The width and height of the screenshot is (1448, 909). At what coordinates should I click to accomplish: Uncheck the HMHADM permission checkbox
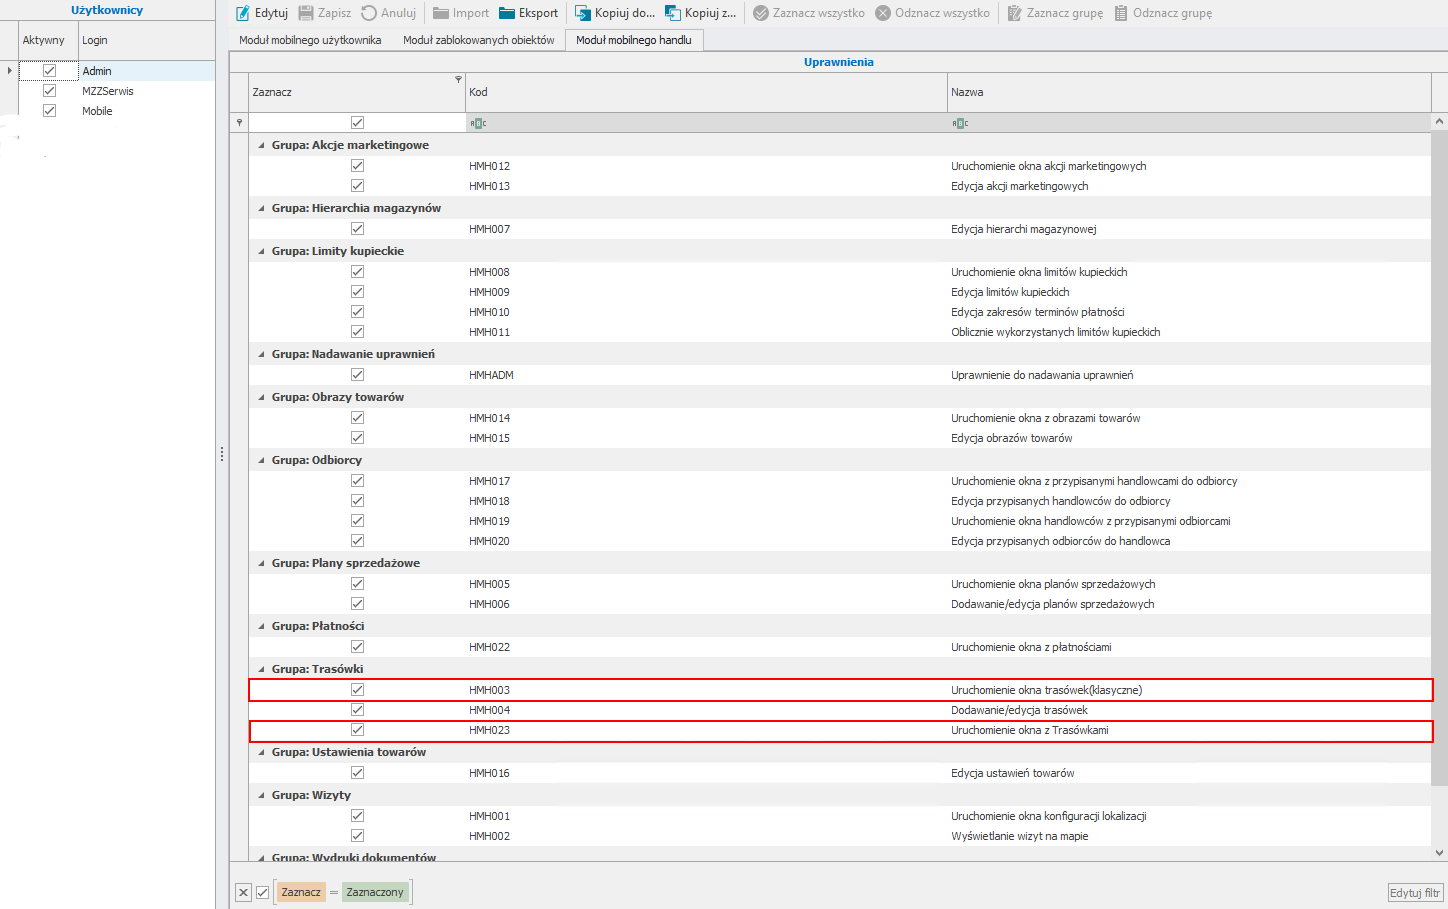(357, 375)
